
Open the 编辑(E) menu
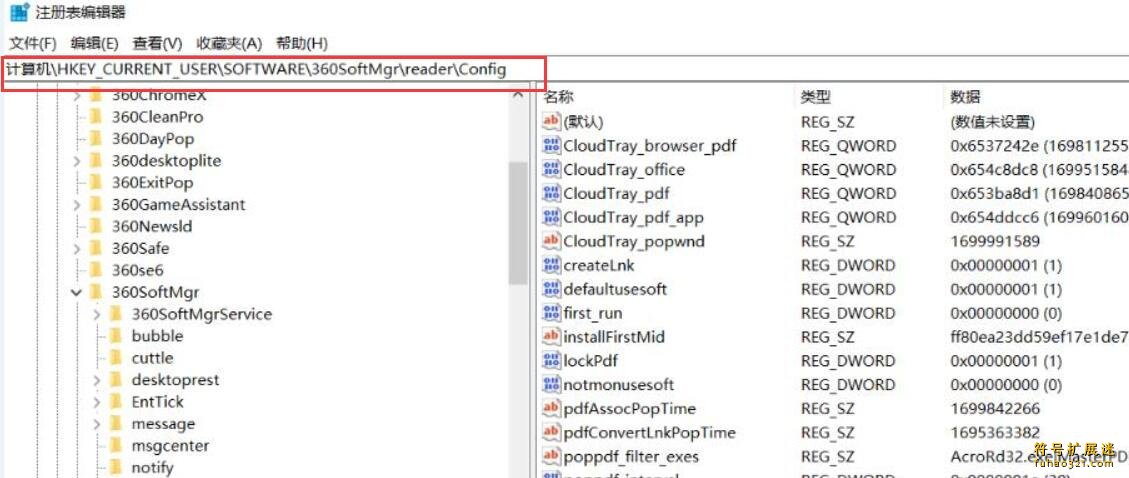coord(94,43)
